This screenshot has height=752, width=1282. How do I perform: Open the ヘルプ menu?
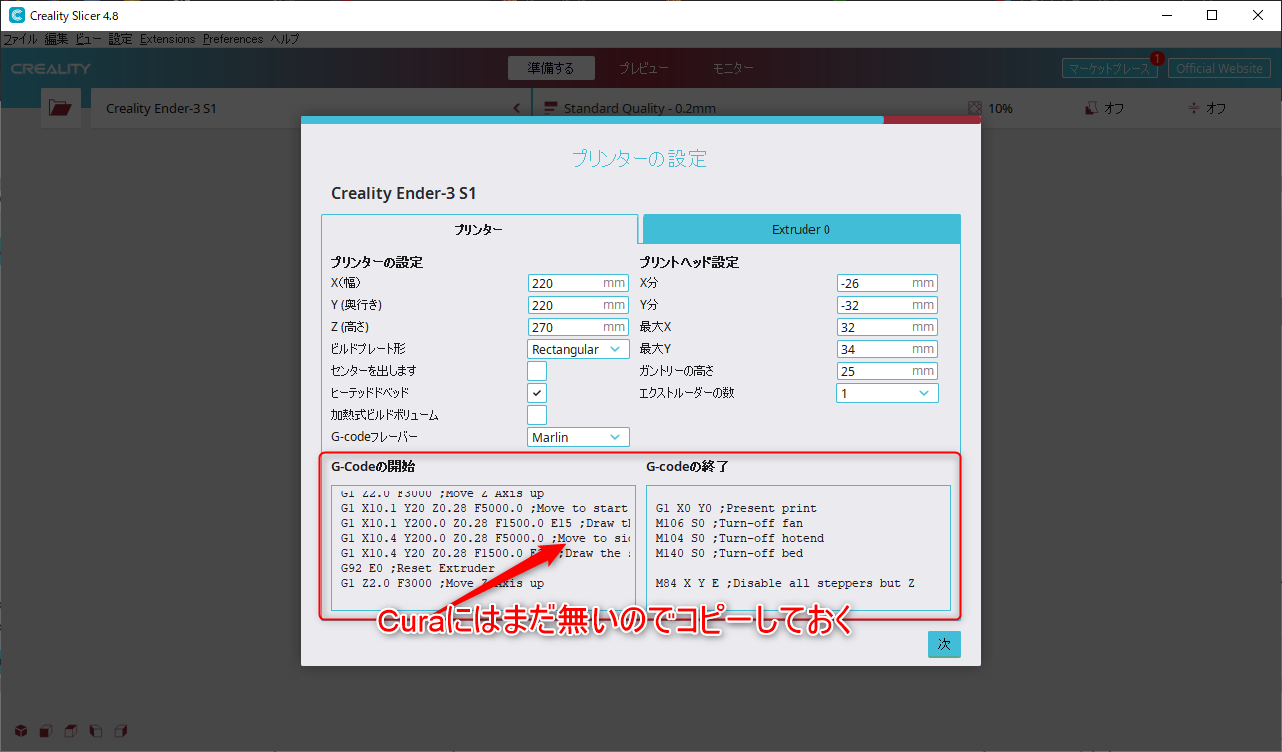click(285, 39)
